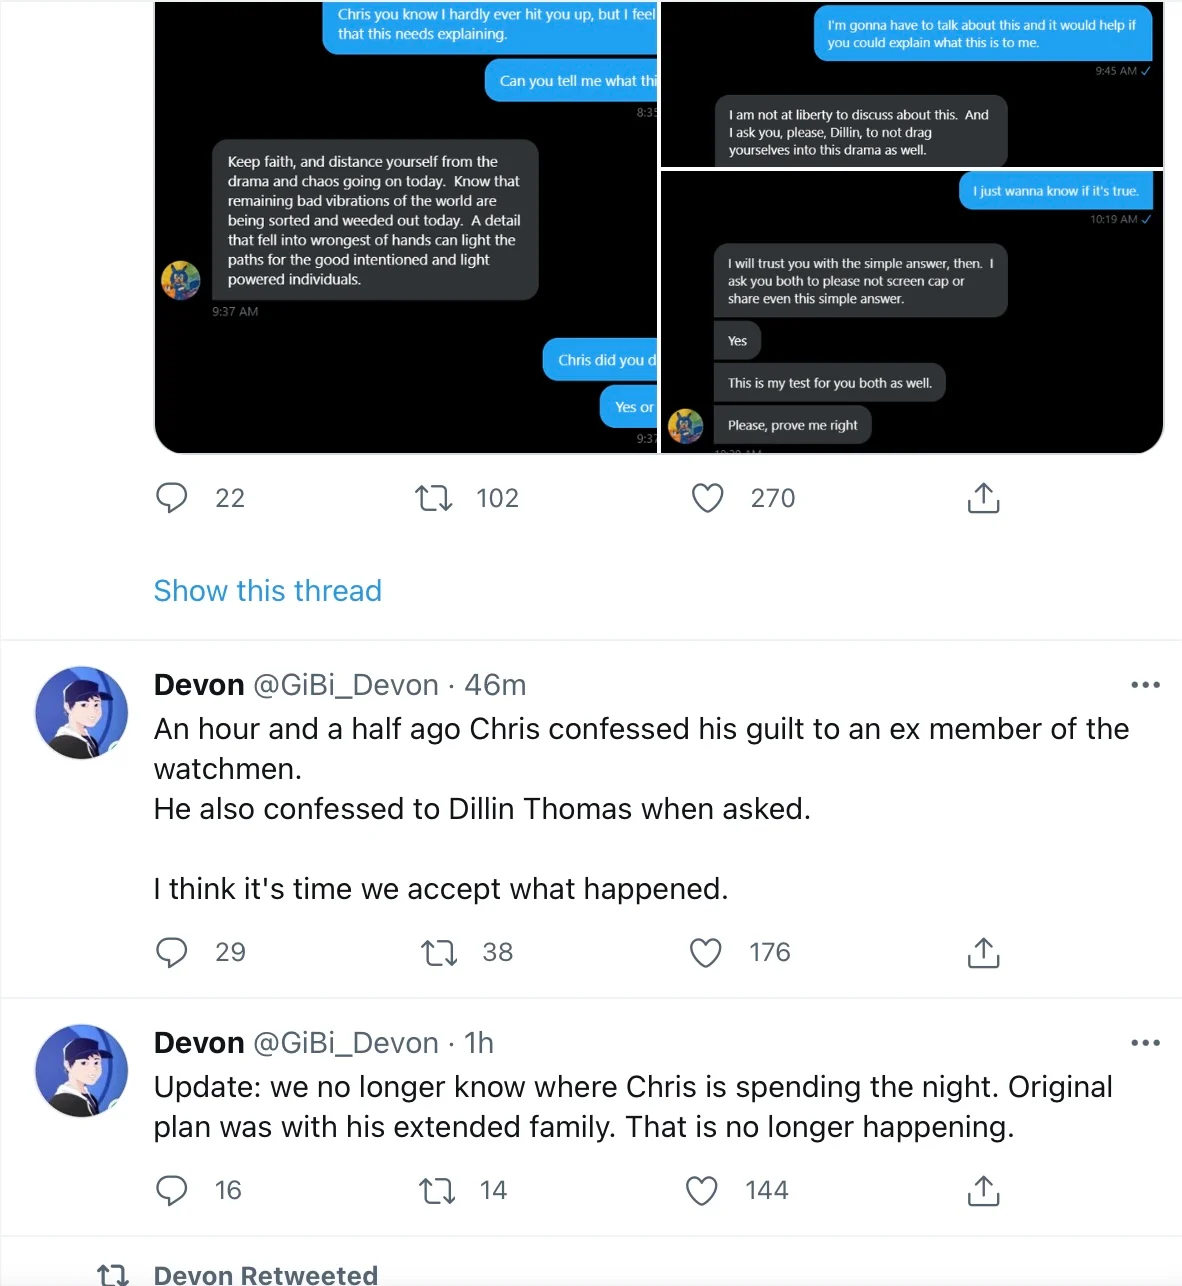Share the 1h Update tweet

983,1190
